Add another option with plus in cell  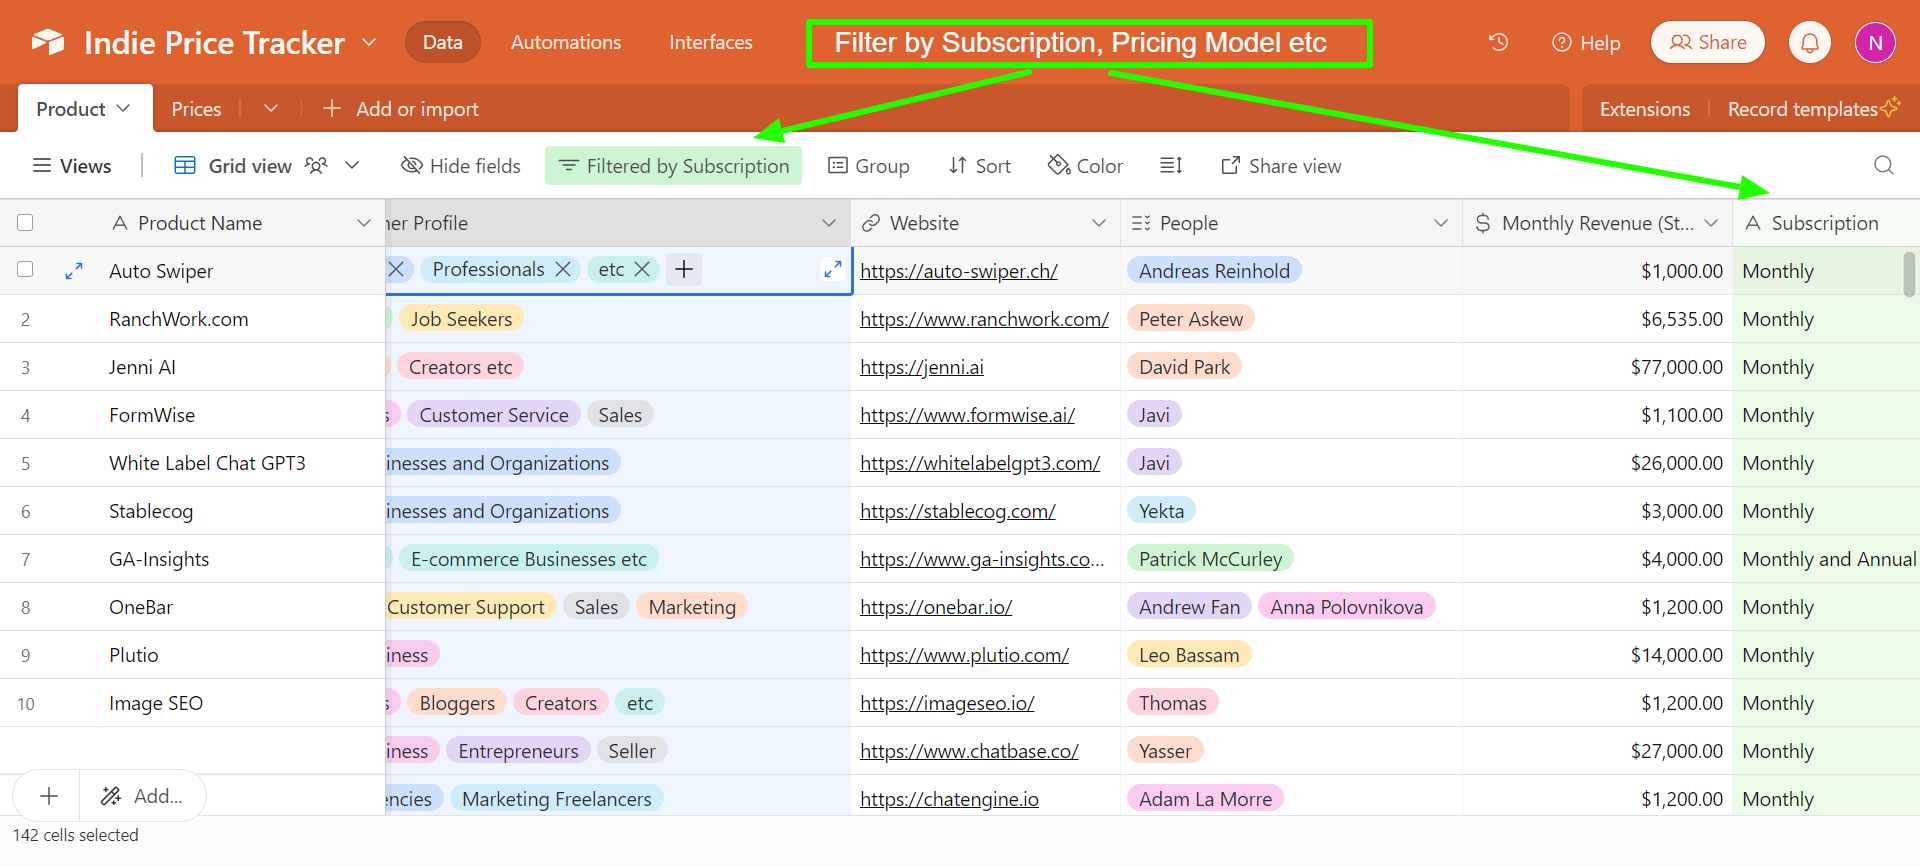[684, 269]
